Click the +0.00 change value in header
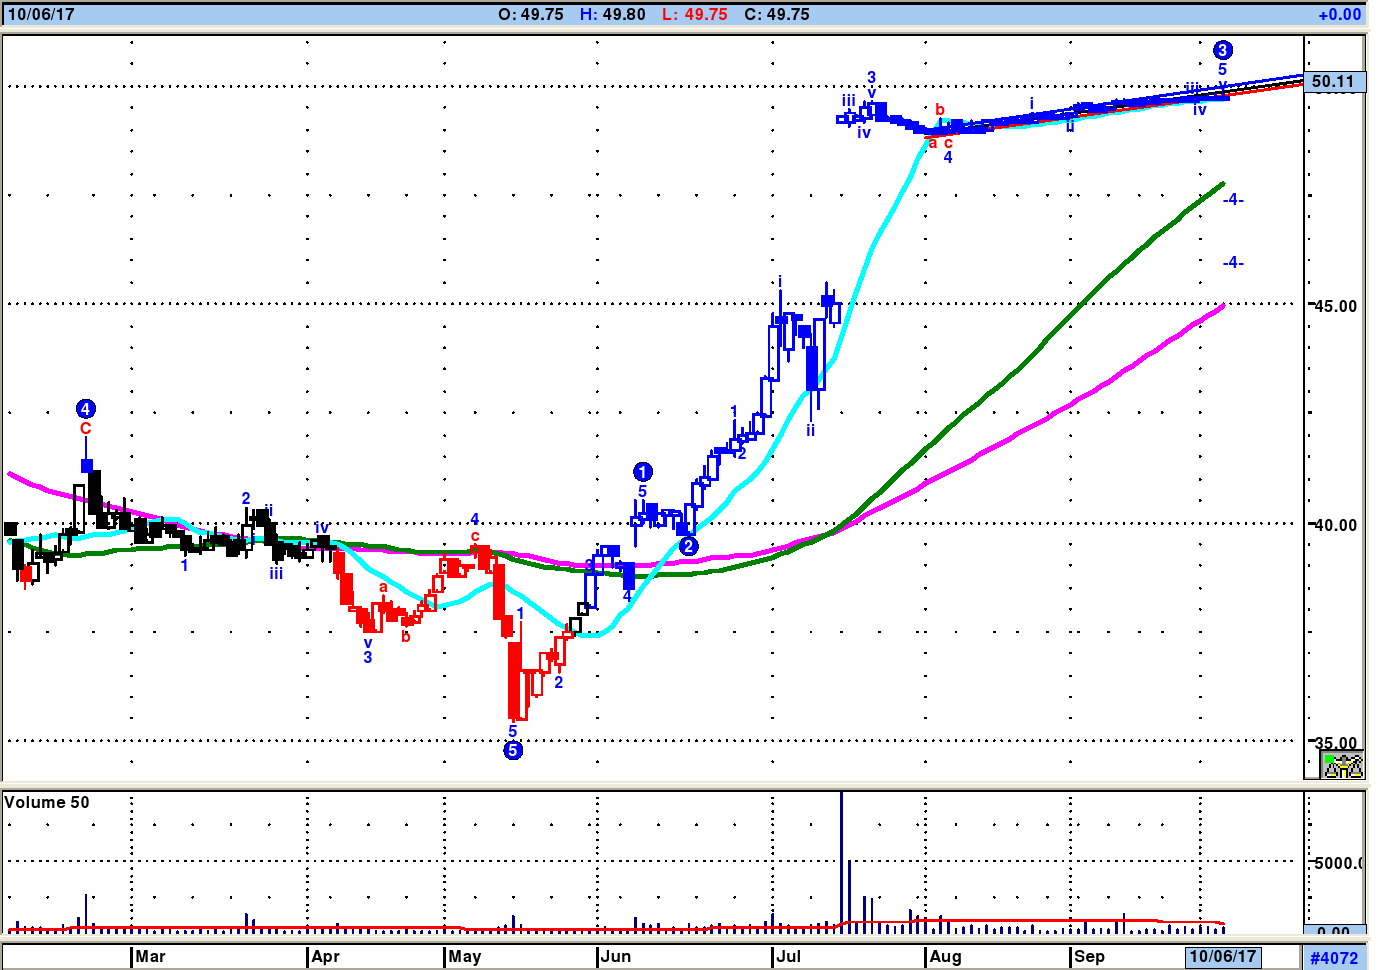The width and height of the screenshot is (1400, 970). [x=1339, y=15]
